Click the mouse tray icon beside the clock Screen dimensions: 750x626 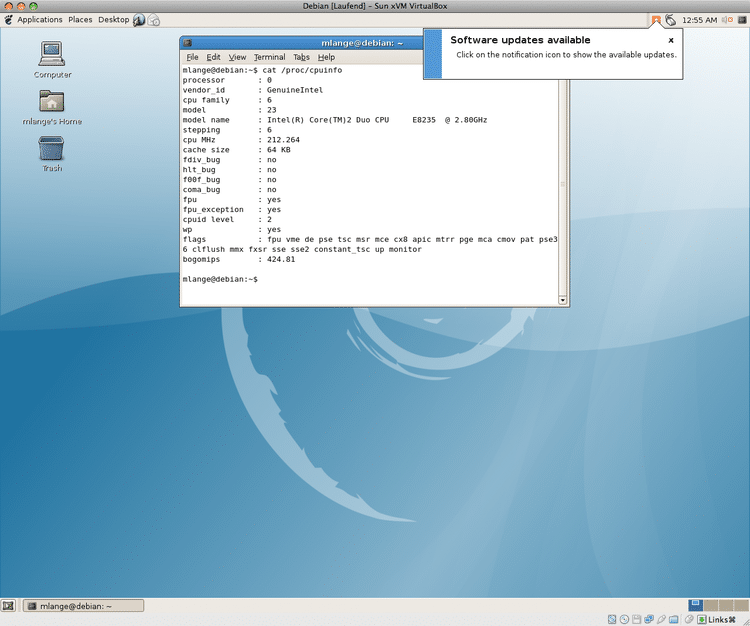(x=671, y=20)
